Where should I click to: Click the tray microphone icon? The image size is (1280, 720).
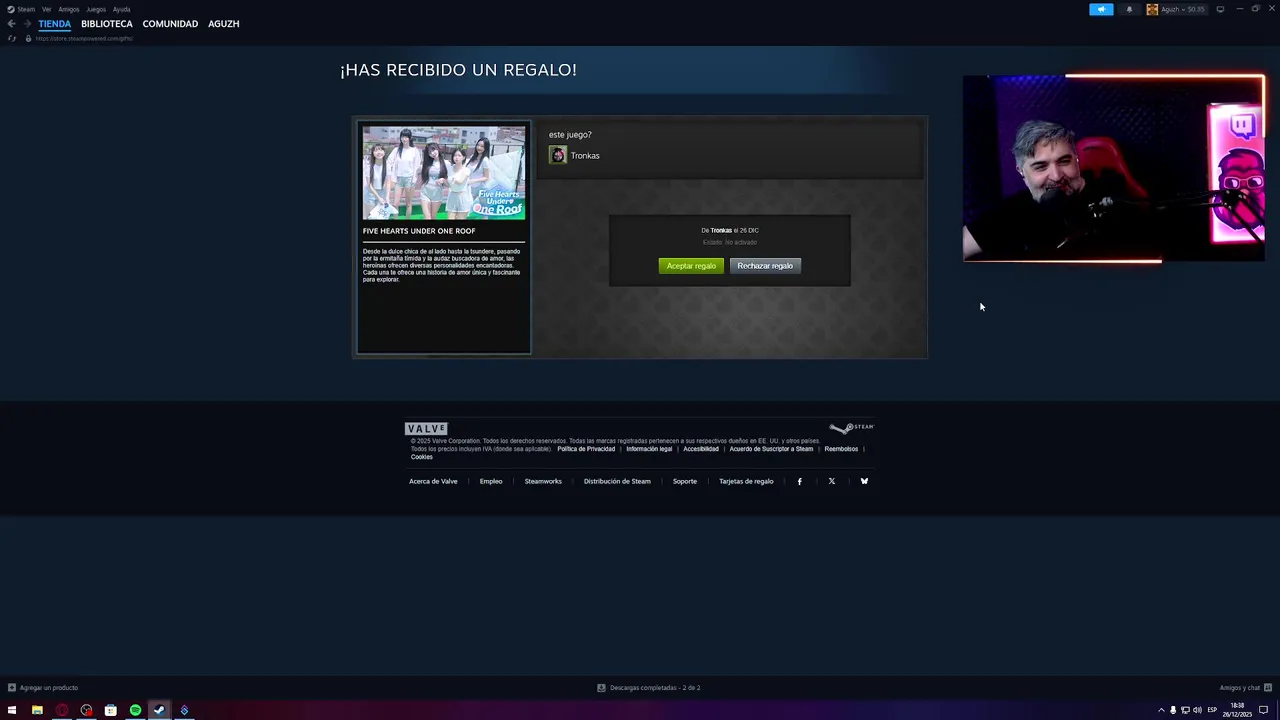click(1173, 710)
